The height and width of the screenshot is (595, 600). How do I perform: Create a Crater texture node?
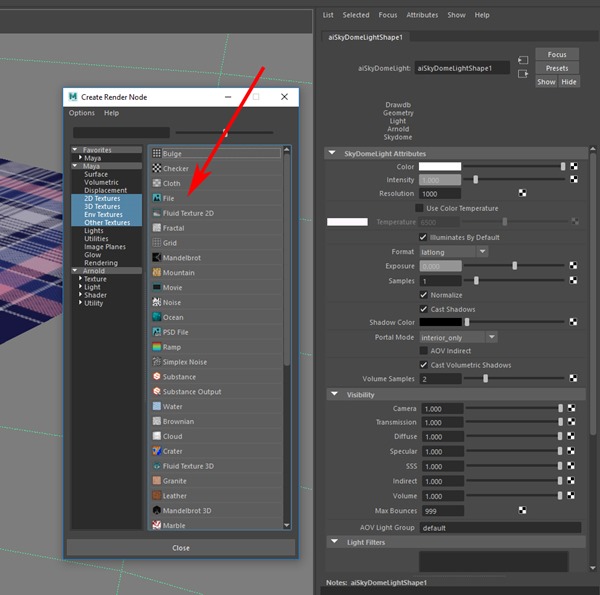(x=216, y=452)
